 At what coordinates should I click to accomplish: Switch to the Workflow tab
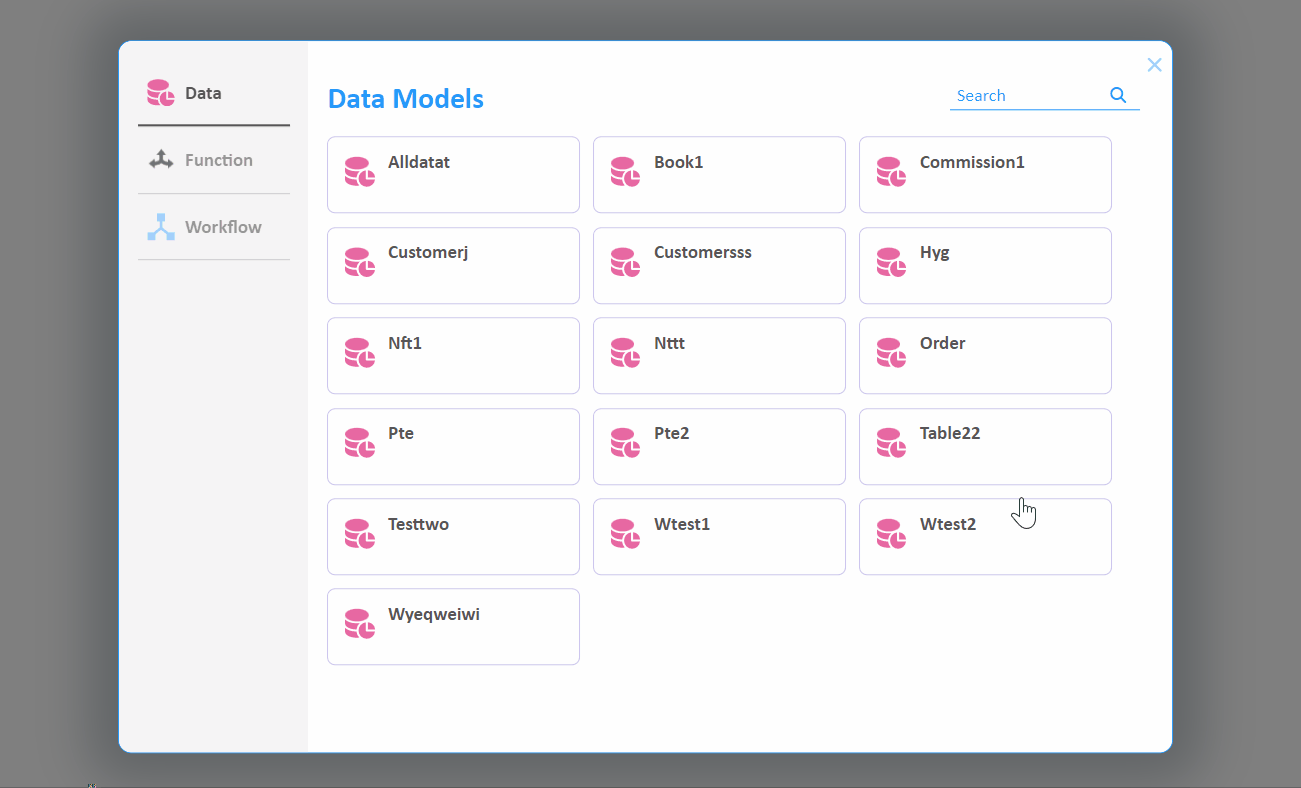(x=214, y=227)
